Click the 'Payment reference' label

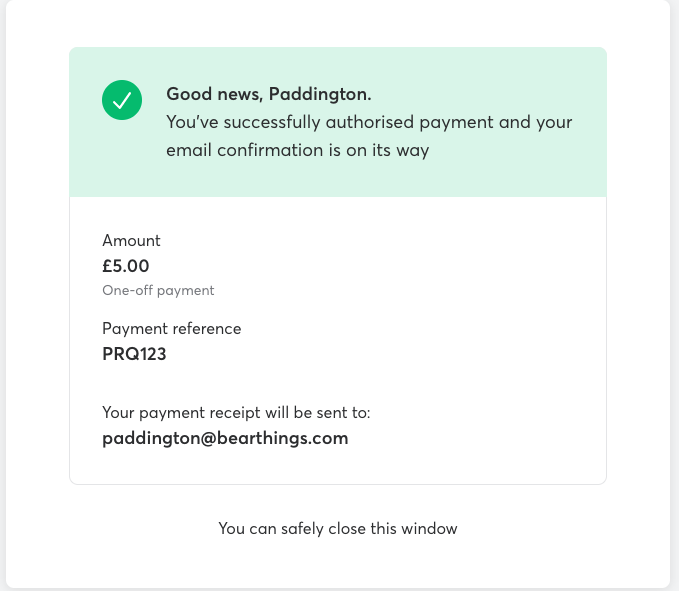click(171, 329)
